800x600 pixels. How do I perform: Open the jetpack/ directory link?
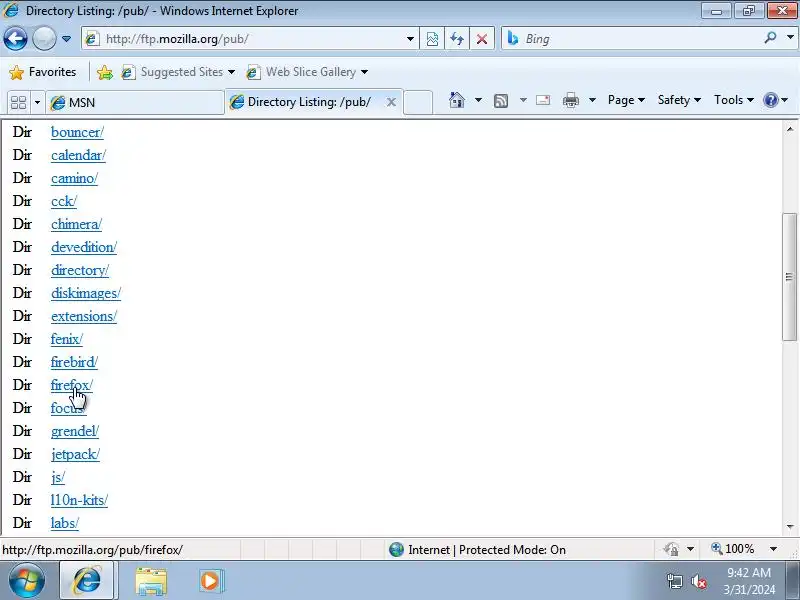[76, 454]
